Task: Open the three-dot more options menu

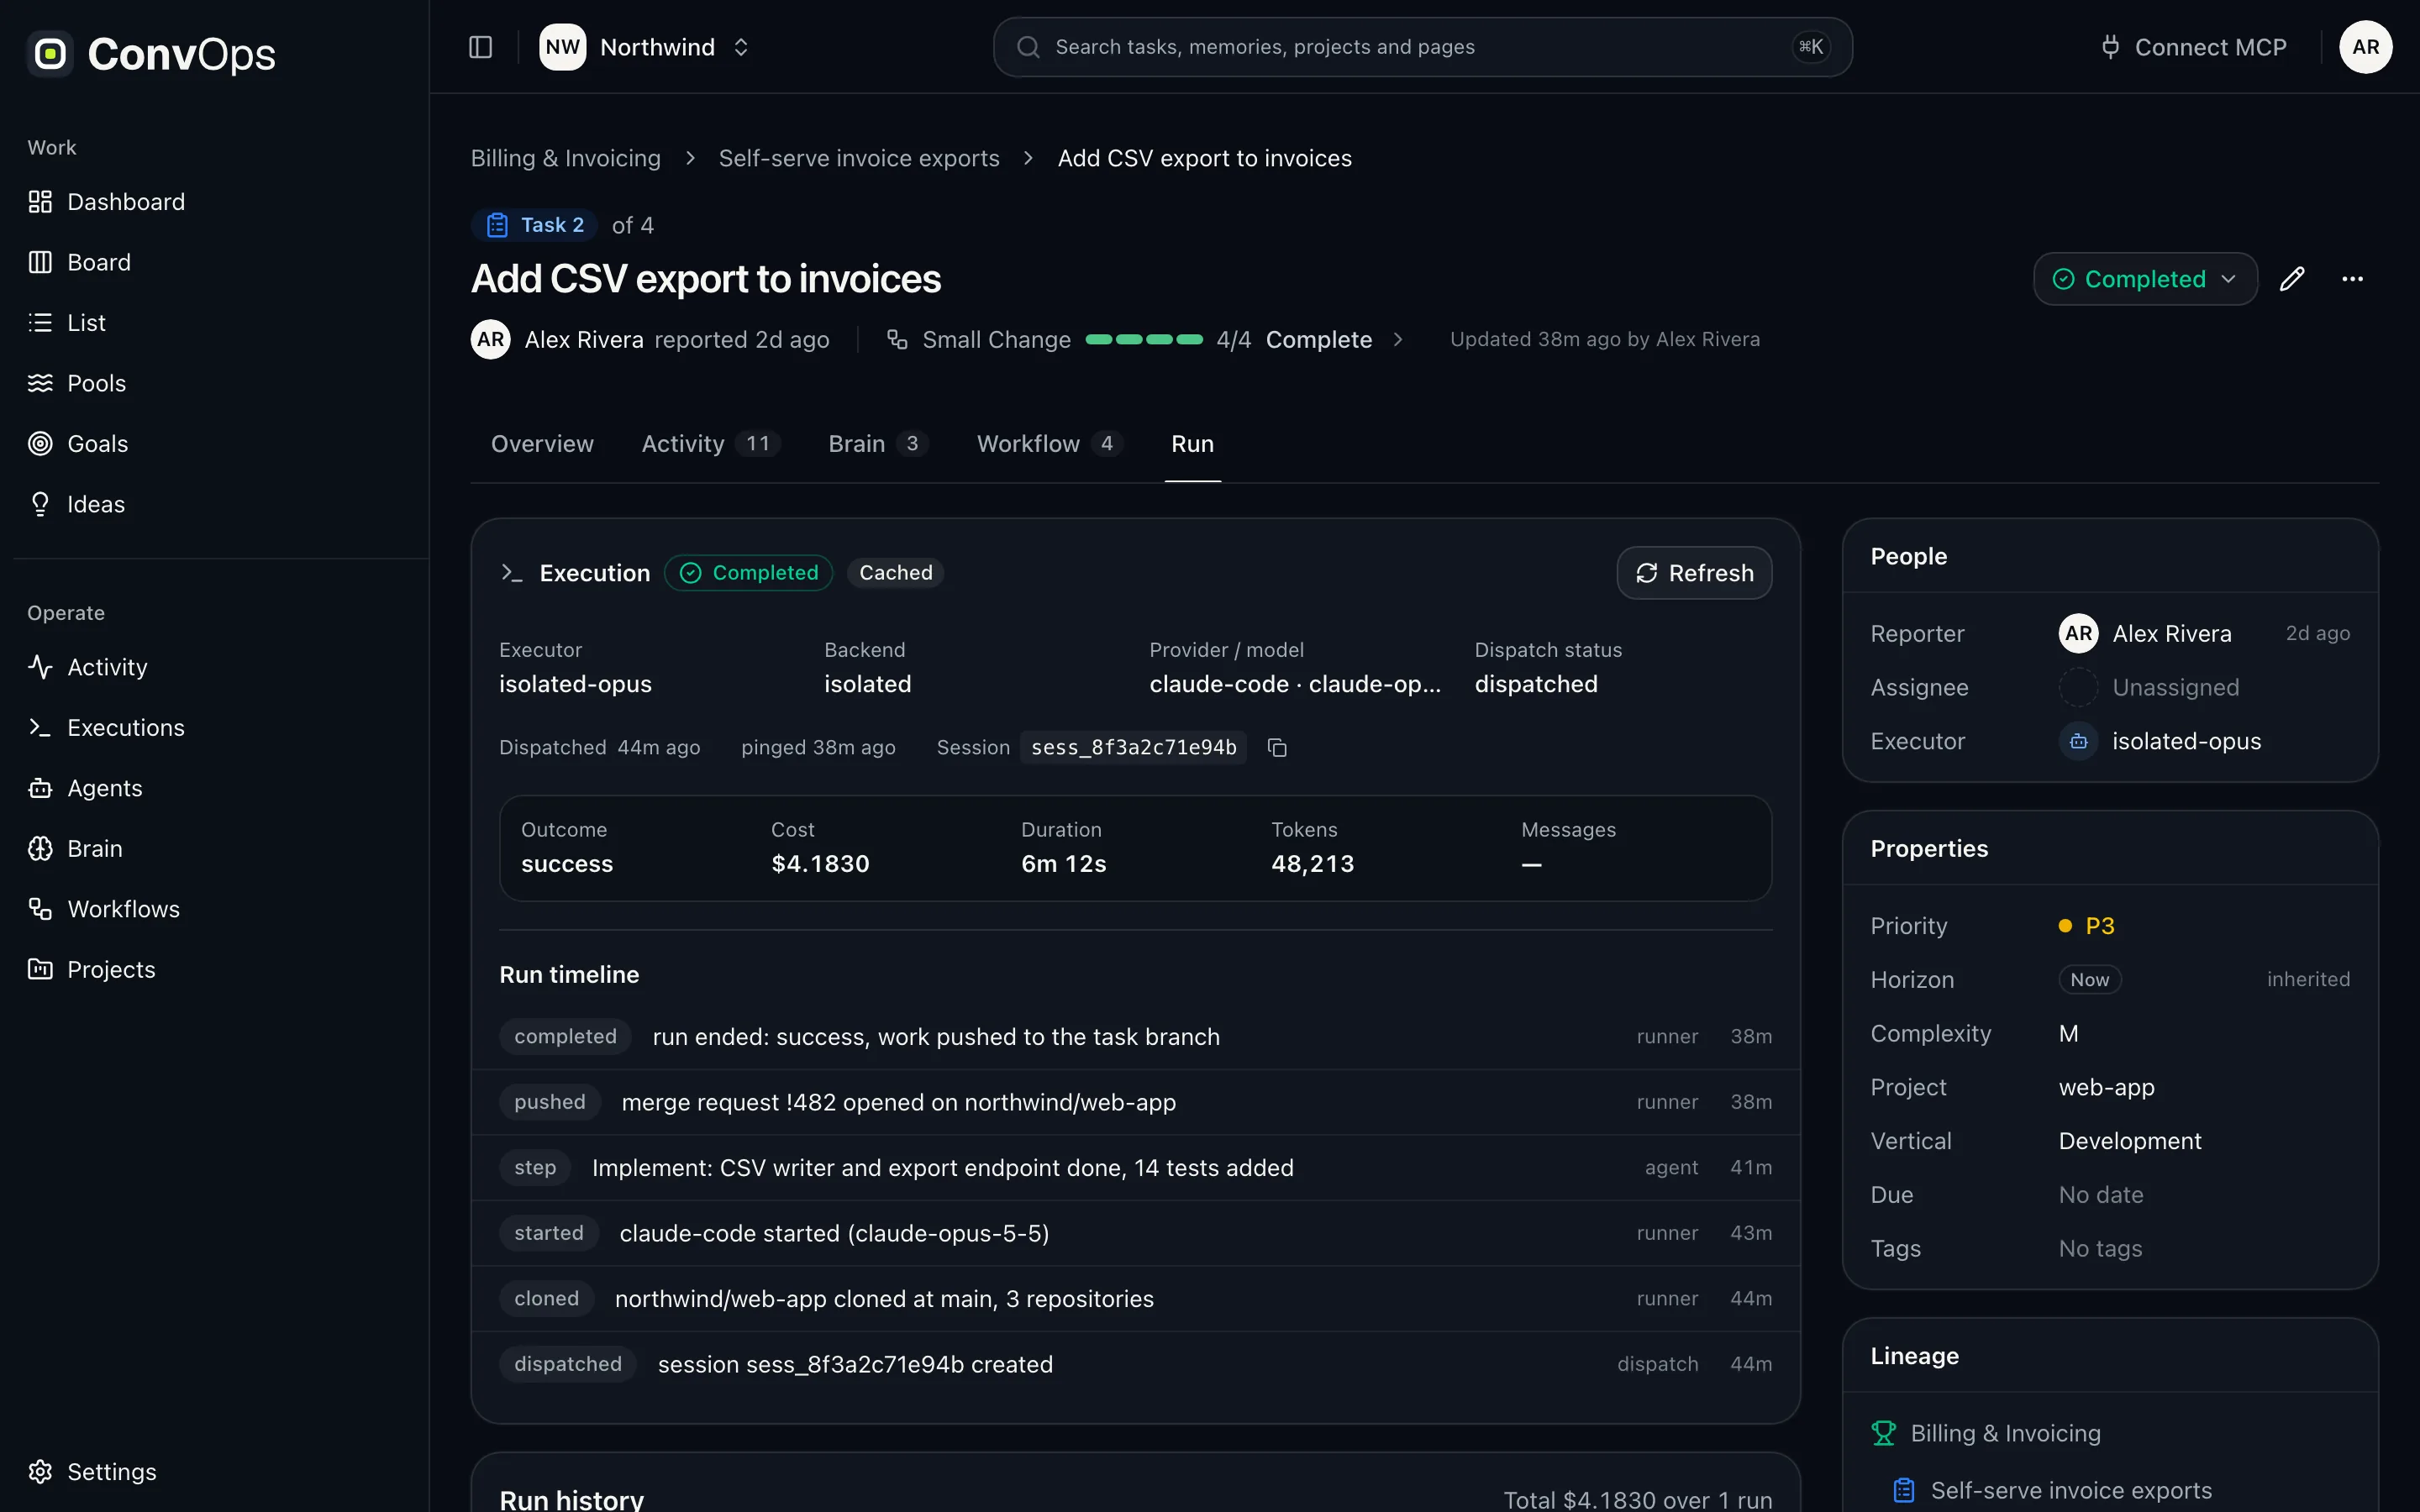Action: tap(2352, 279)
